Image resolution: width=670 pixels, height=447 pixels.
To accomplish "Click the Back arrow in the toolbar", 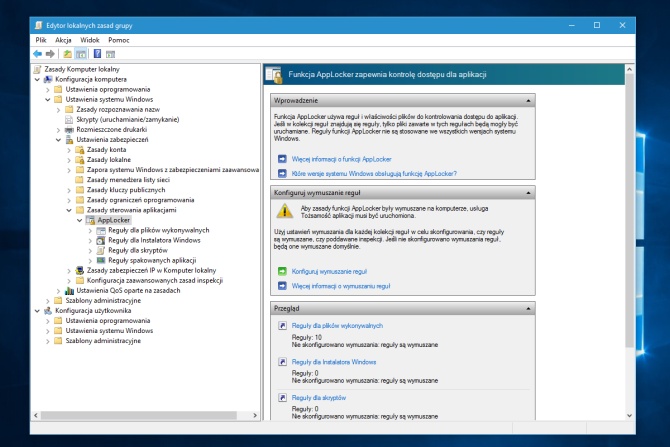I will (x=37, y=53).
